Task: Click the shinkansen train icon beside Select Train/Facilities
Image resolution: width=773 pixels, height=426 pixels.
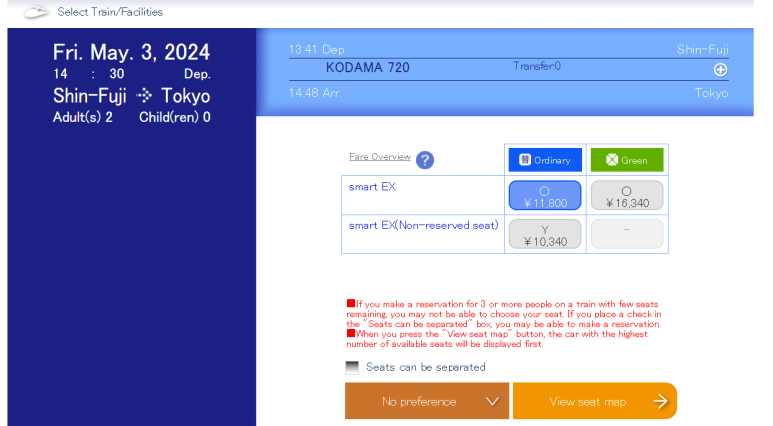Action: [36, 12]
